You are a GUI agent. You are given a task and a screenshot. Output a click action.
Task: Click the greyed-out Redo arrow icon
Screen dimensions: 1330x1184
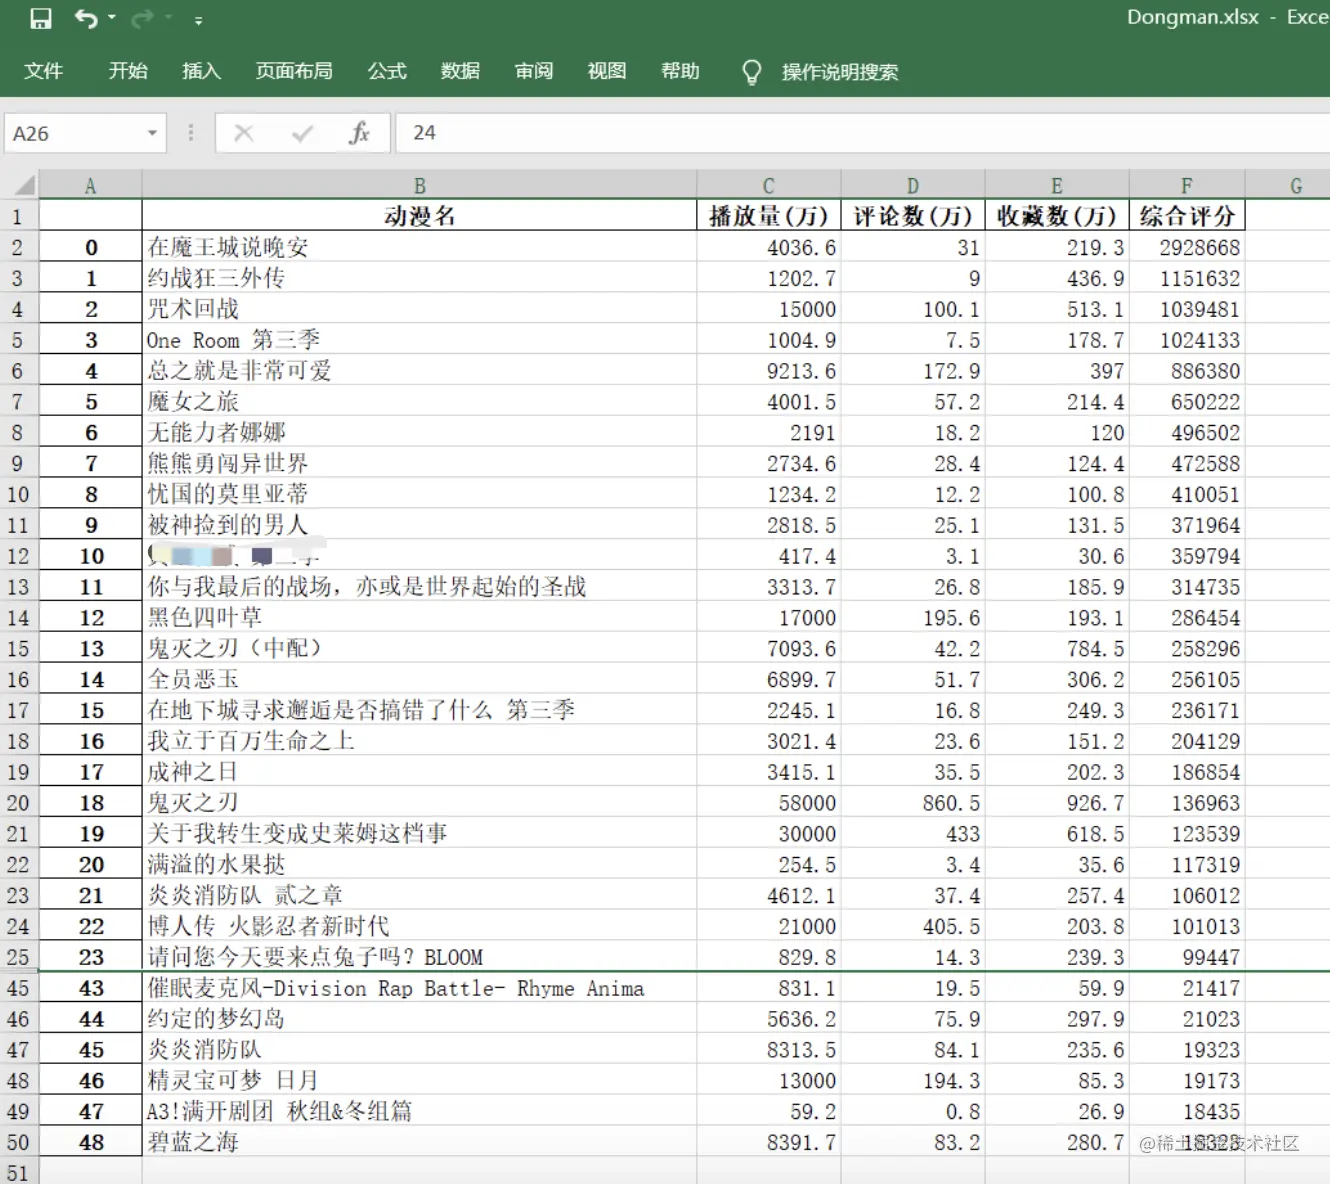142,19
